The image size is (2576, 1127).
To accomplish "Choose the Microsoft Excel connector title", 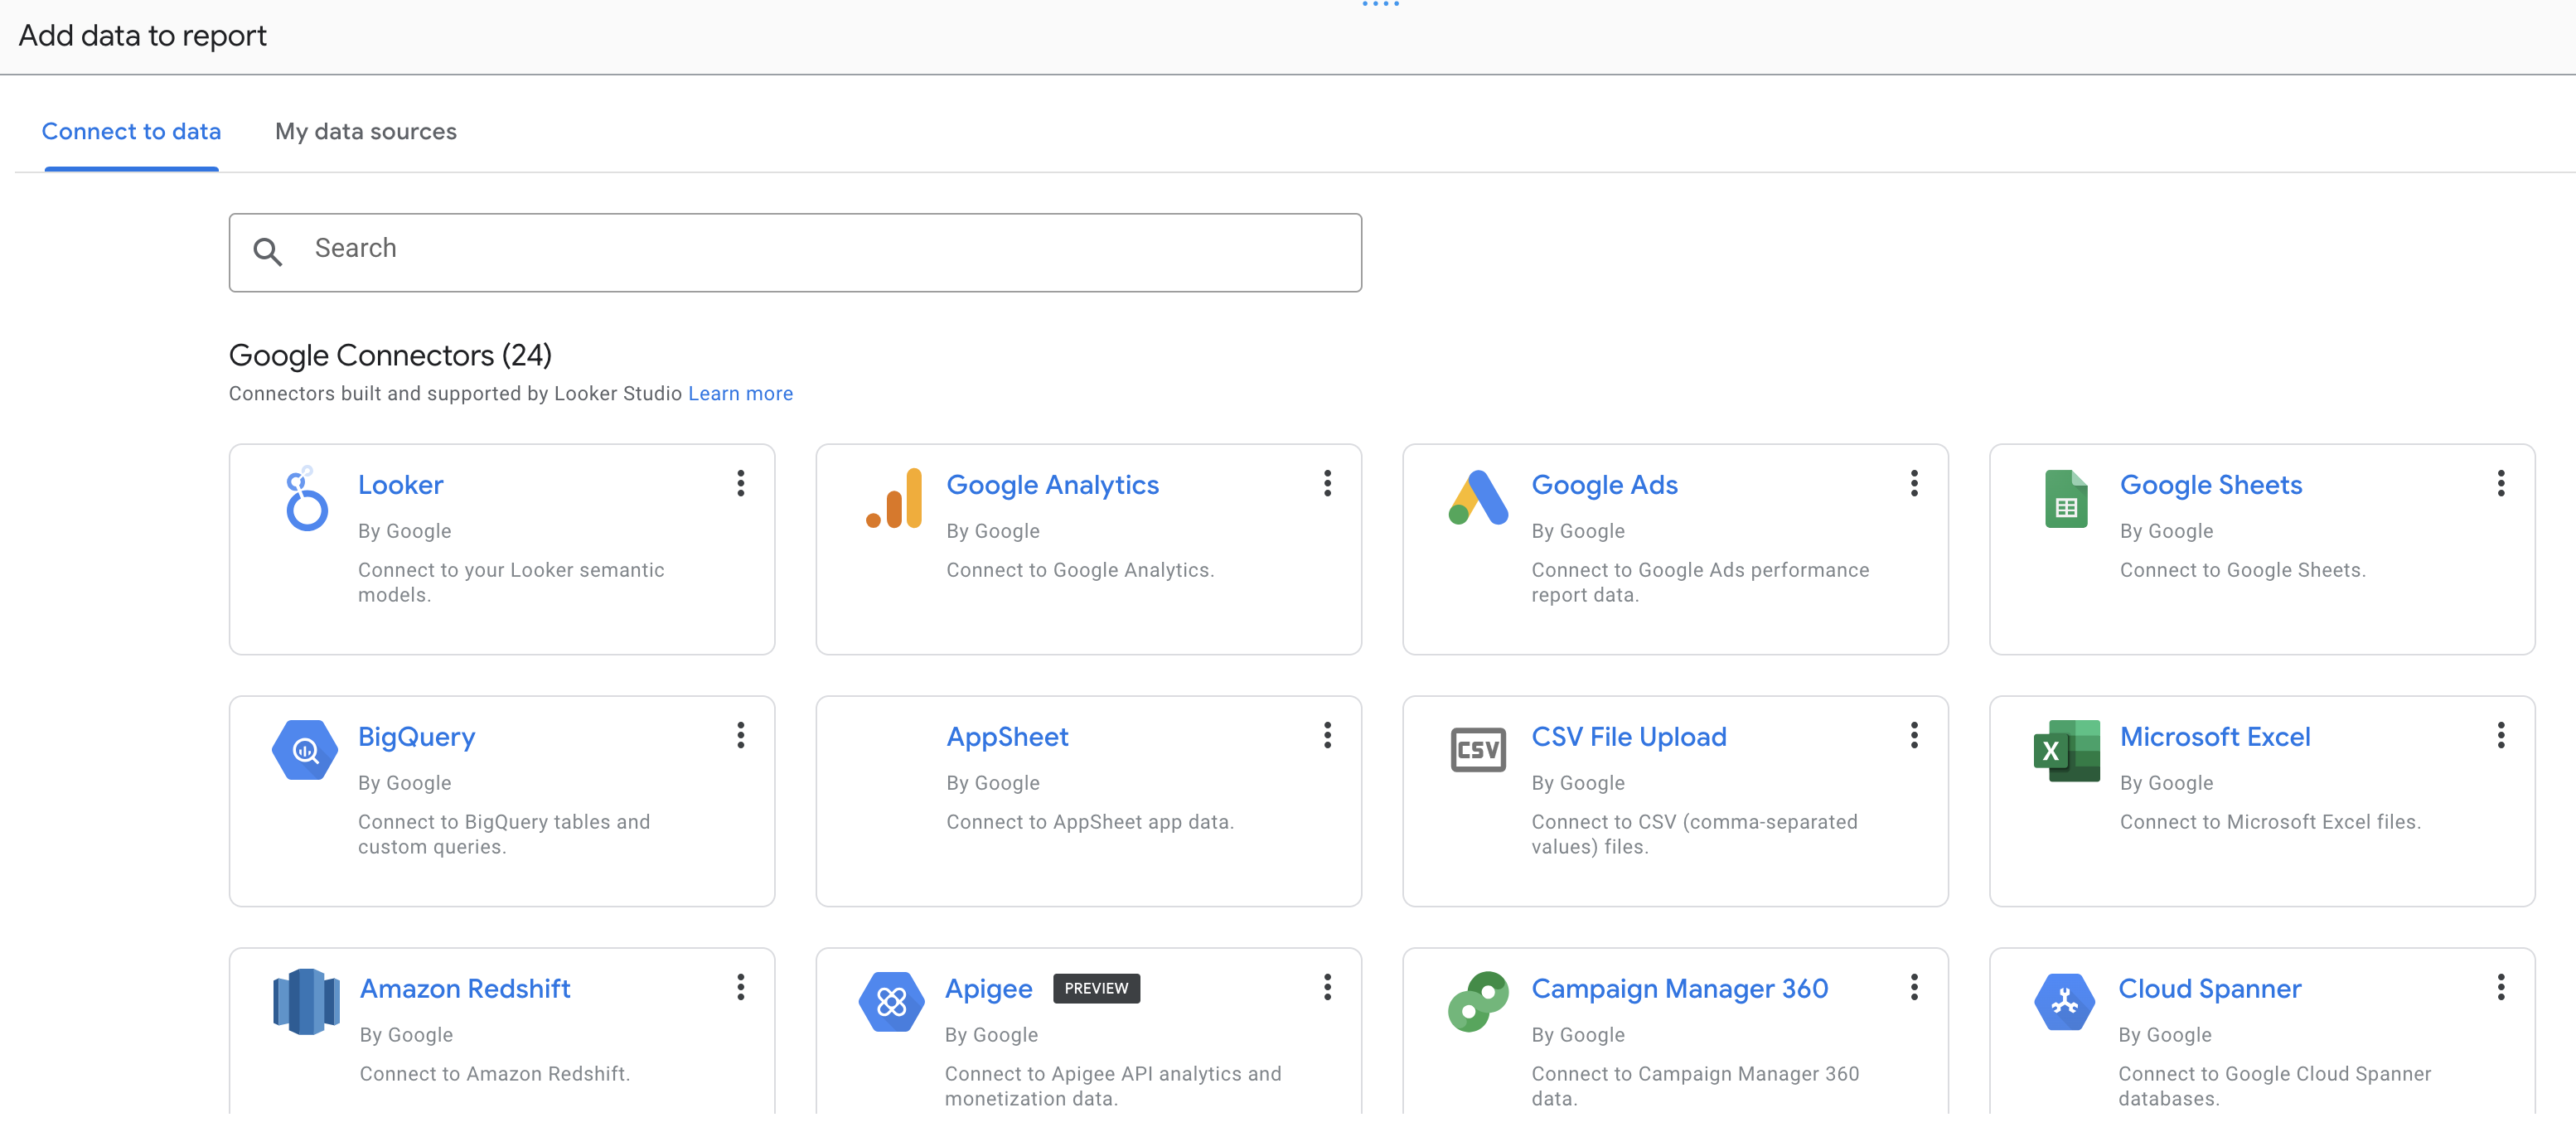I will (x=2214, y=737).
